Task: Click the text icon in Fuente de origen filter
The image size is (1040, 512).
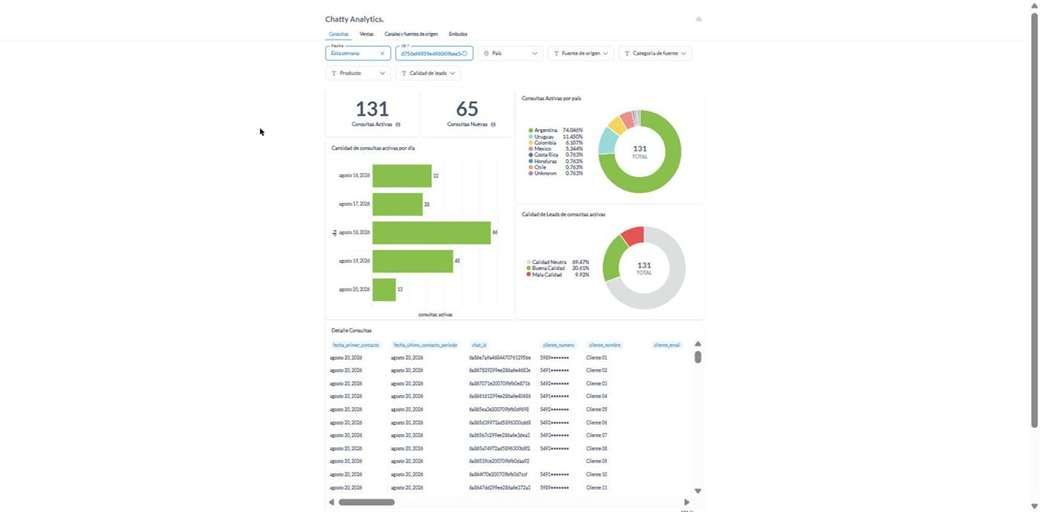Action: coord(556,53)
